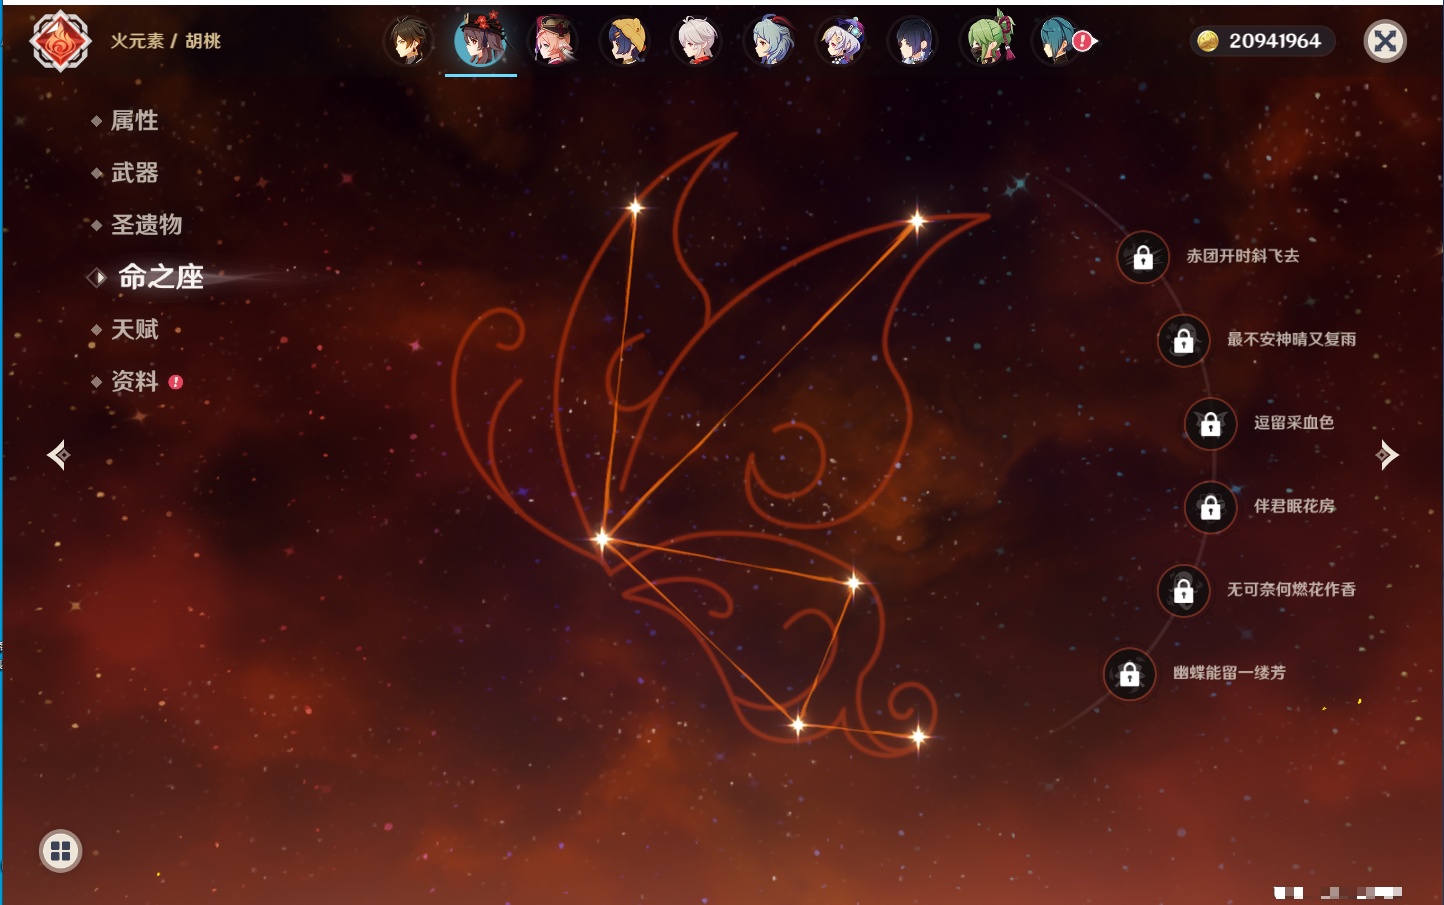1444x905 pixels.
Task: Switch to the 天赋 talents page
Action: pyautogui.click(x=134, y=330)
